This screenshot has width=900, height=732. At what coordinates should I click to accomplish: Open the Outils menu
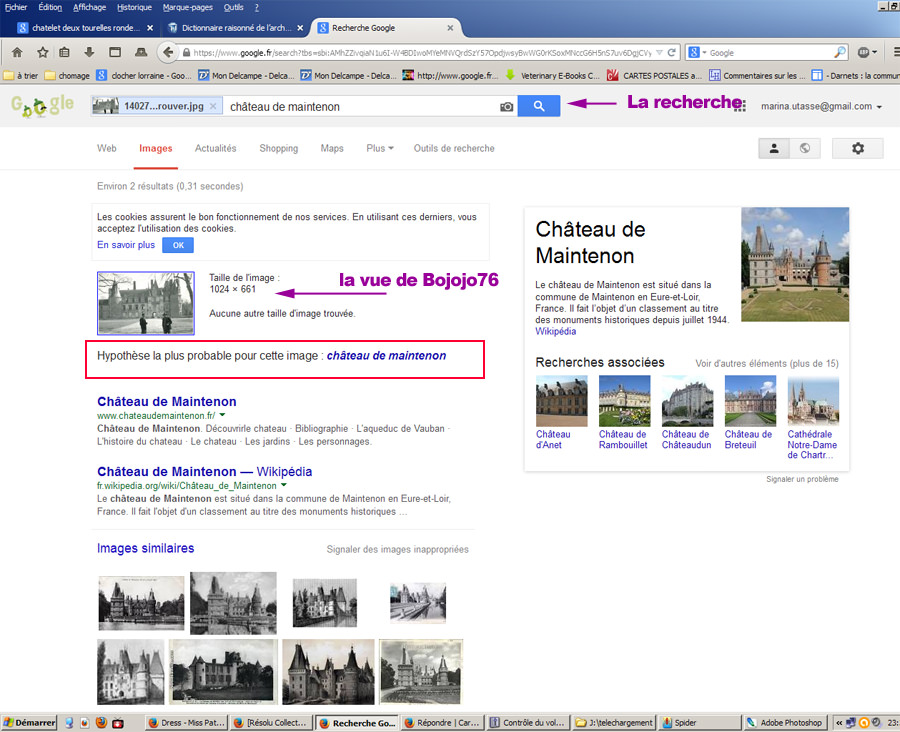pyautogui.click(x=234, y=7)
